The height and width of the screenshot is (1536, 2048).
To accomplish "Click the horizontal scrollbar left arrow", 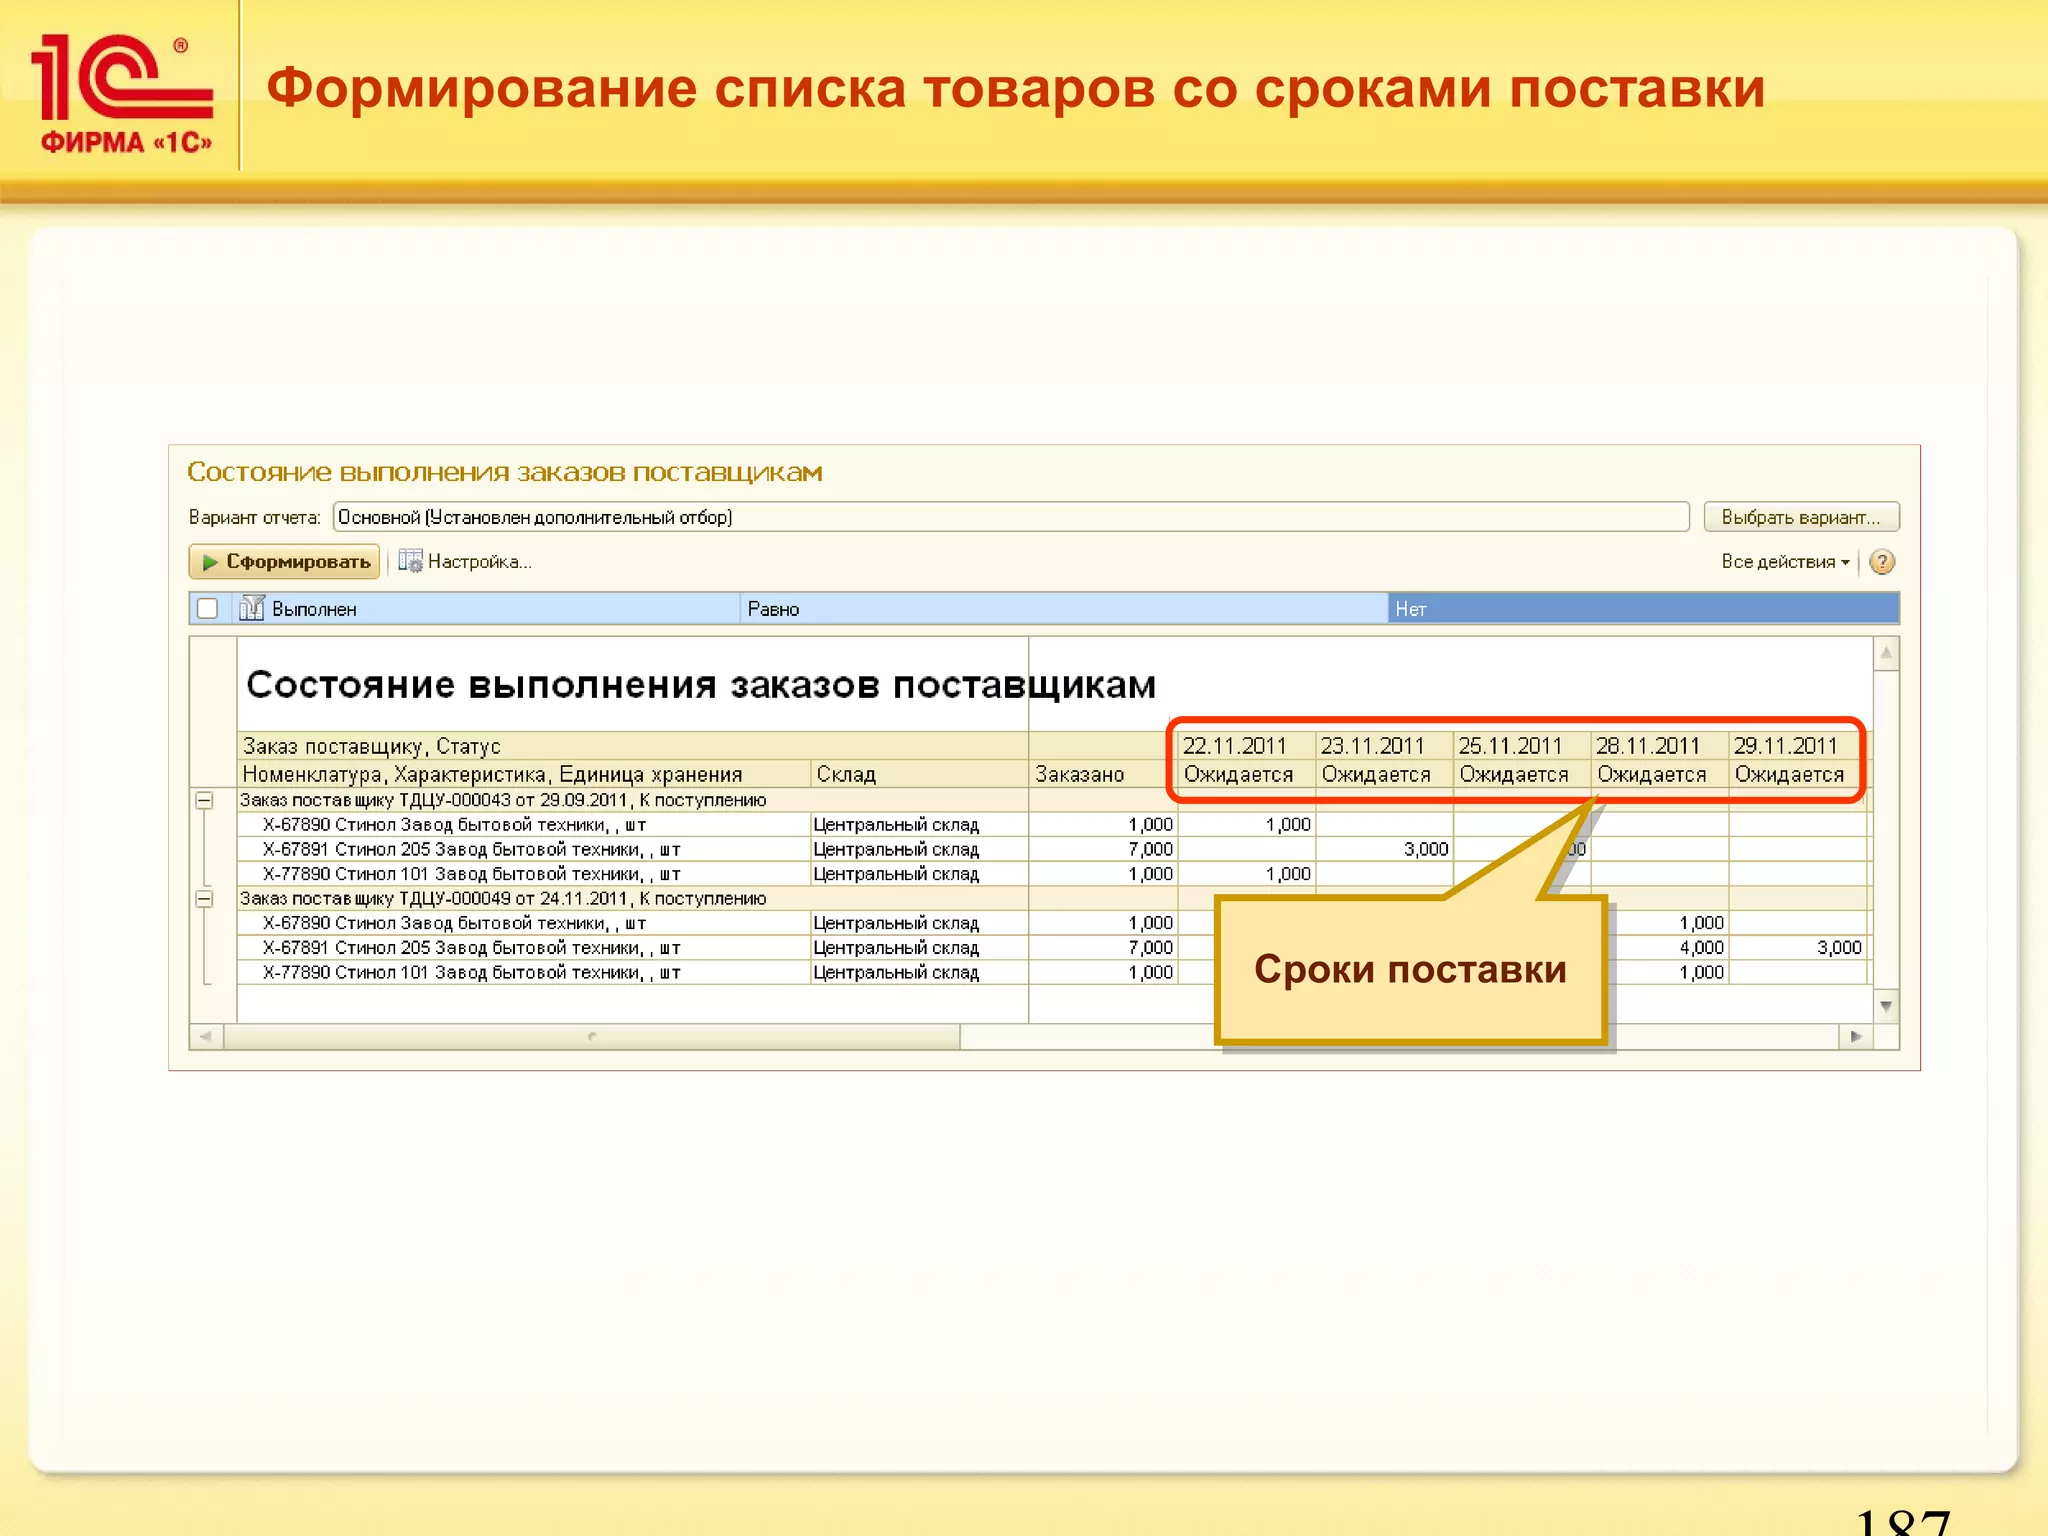I will coord(206,1036).
